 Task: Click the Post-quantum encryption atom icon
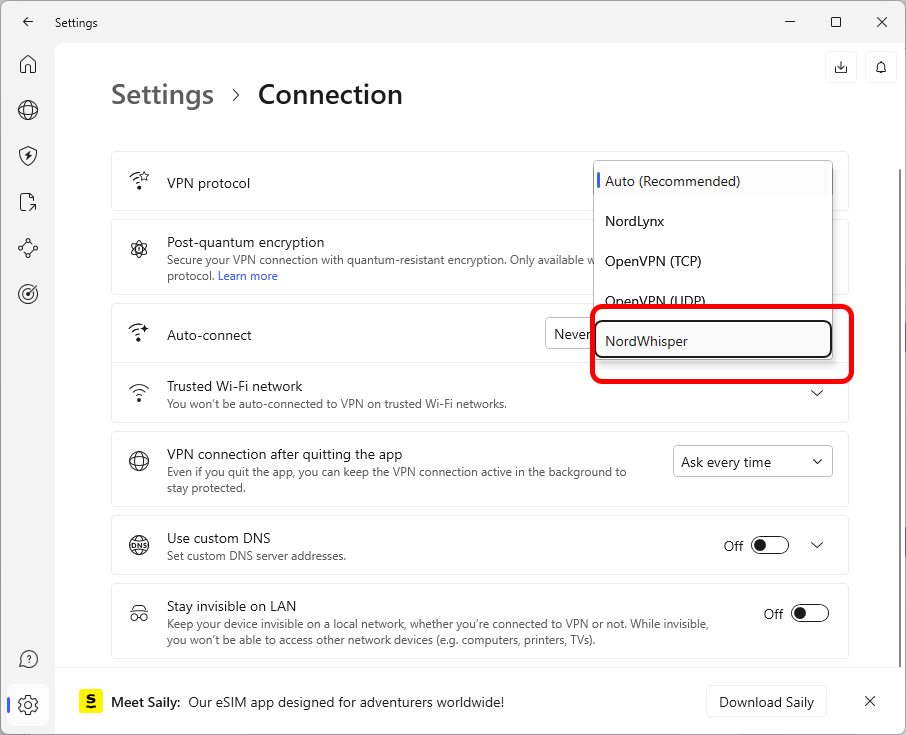139,250
